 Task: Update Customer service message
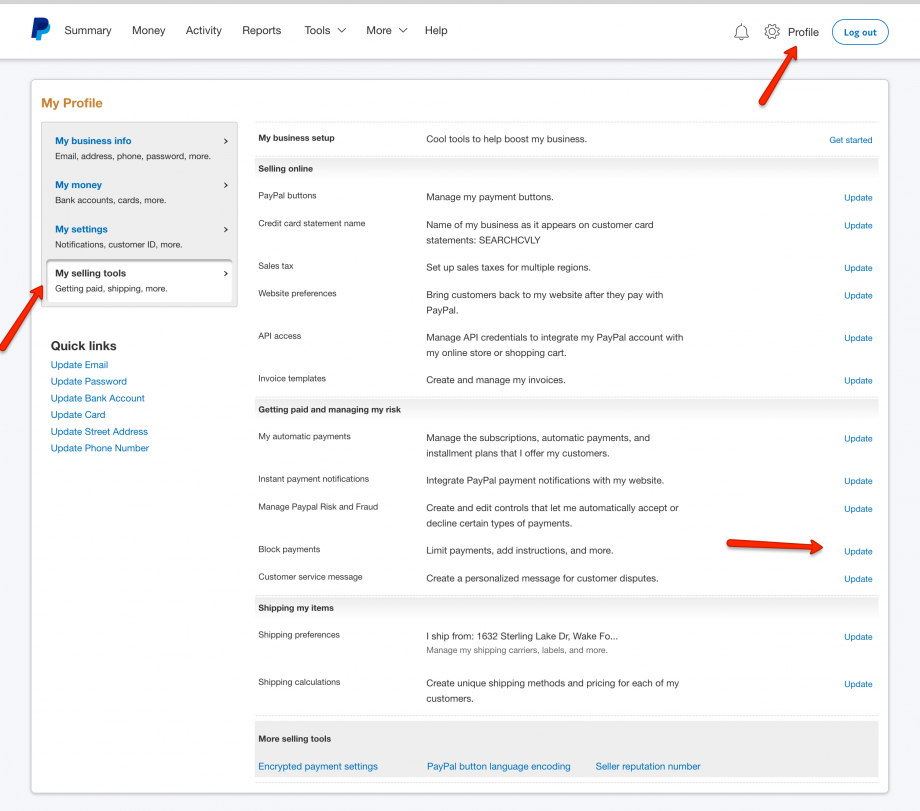(858, 579)
